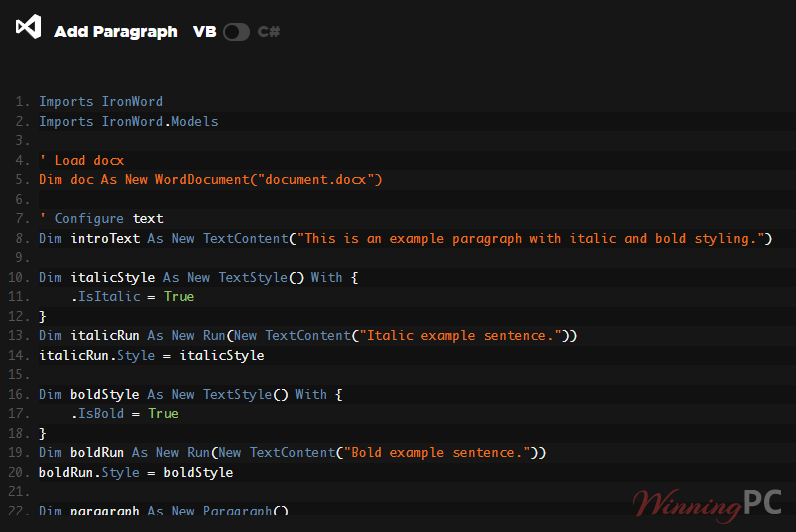Viewport: 796px width, 532px height.
Task: Click the "Imports IronWord" code line 1
Action: 101,102
